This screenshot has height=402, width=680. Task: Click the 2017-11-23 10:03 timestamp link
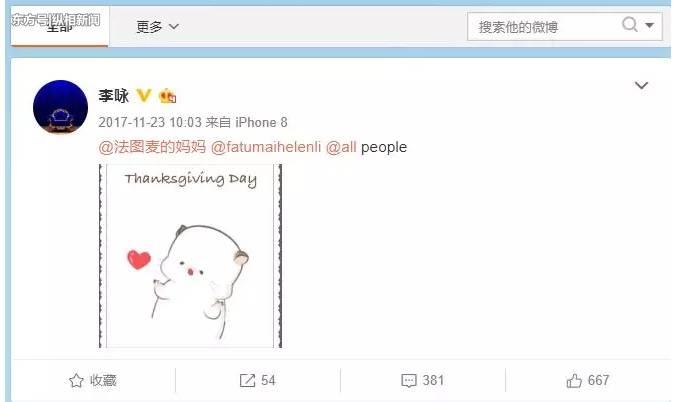tap(150, 122)
